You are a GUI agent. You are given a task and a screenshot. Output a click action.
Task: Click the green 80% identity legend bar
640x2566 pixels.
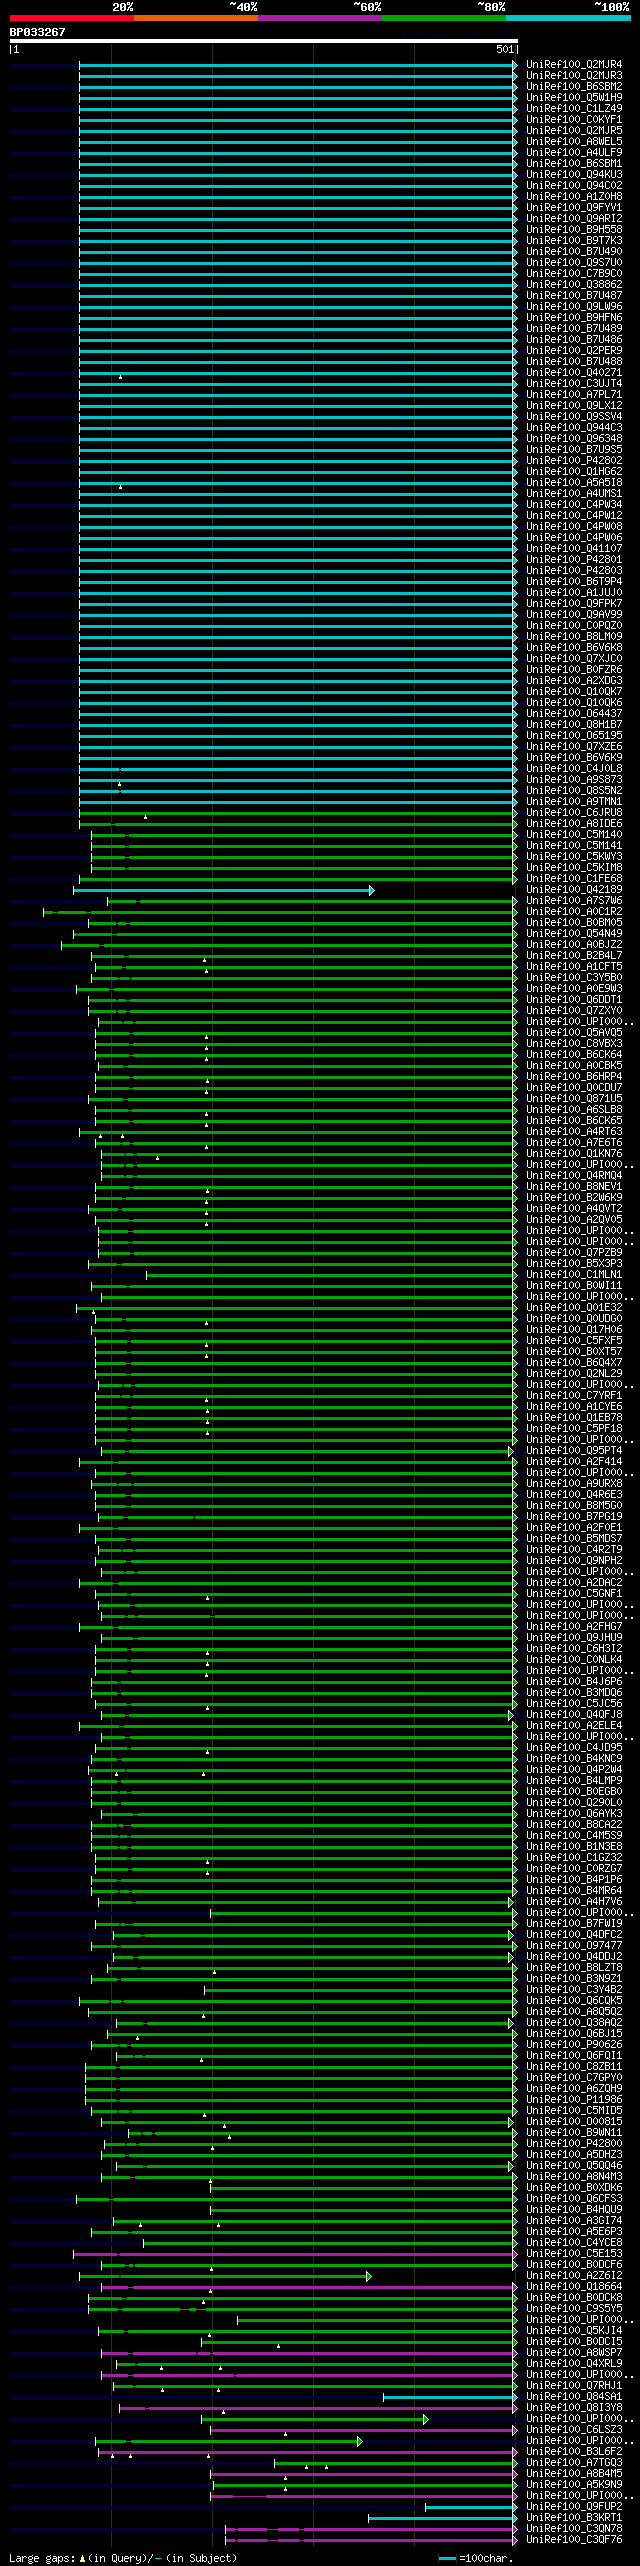click(x=443, y=18)
